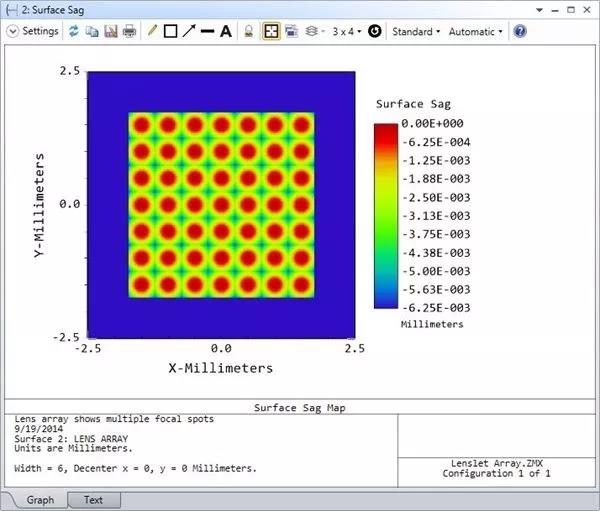Click the help question mark button

click(x=519, y=31)
